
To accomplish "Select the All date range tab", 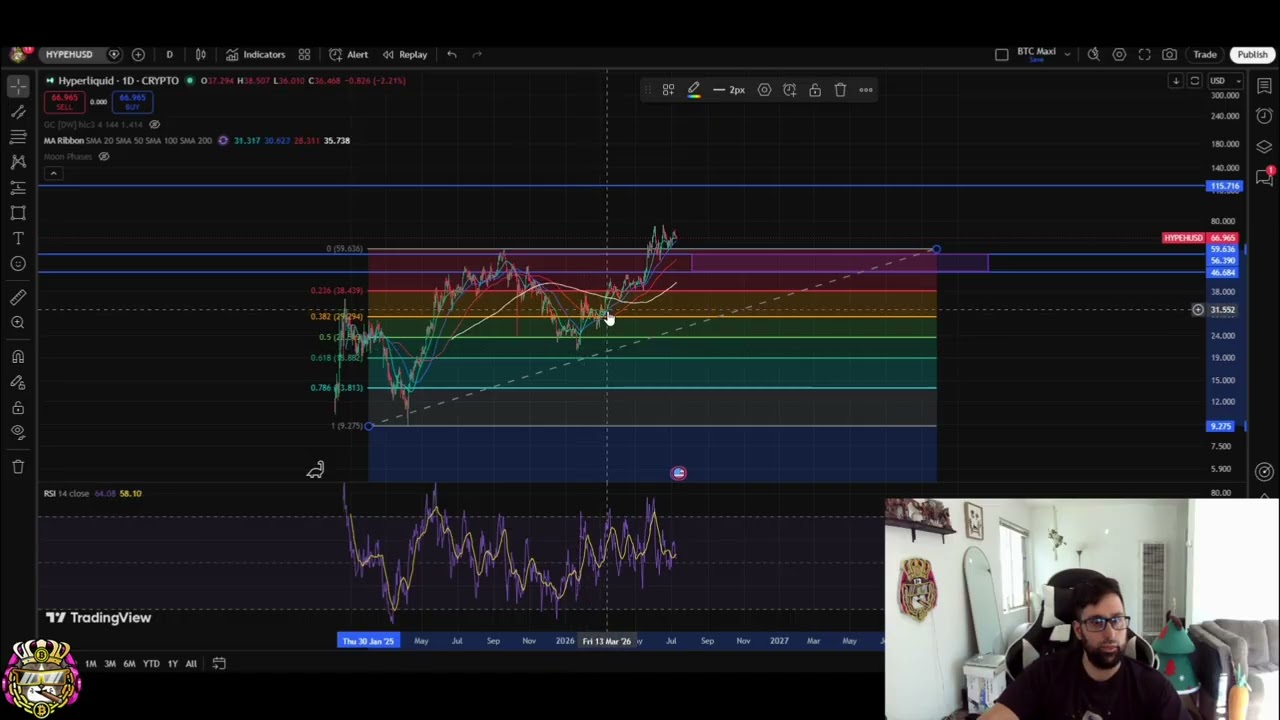I will [x=191, y=663].
